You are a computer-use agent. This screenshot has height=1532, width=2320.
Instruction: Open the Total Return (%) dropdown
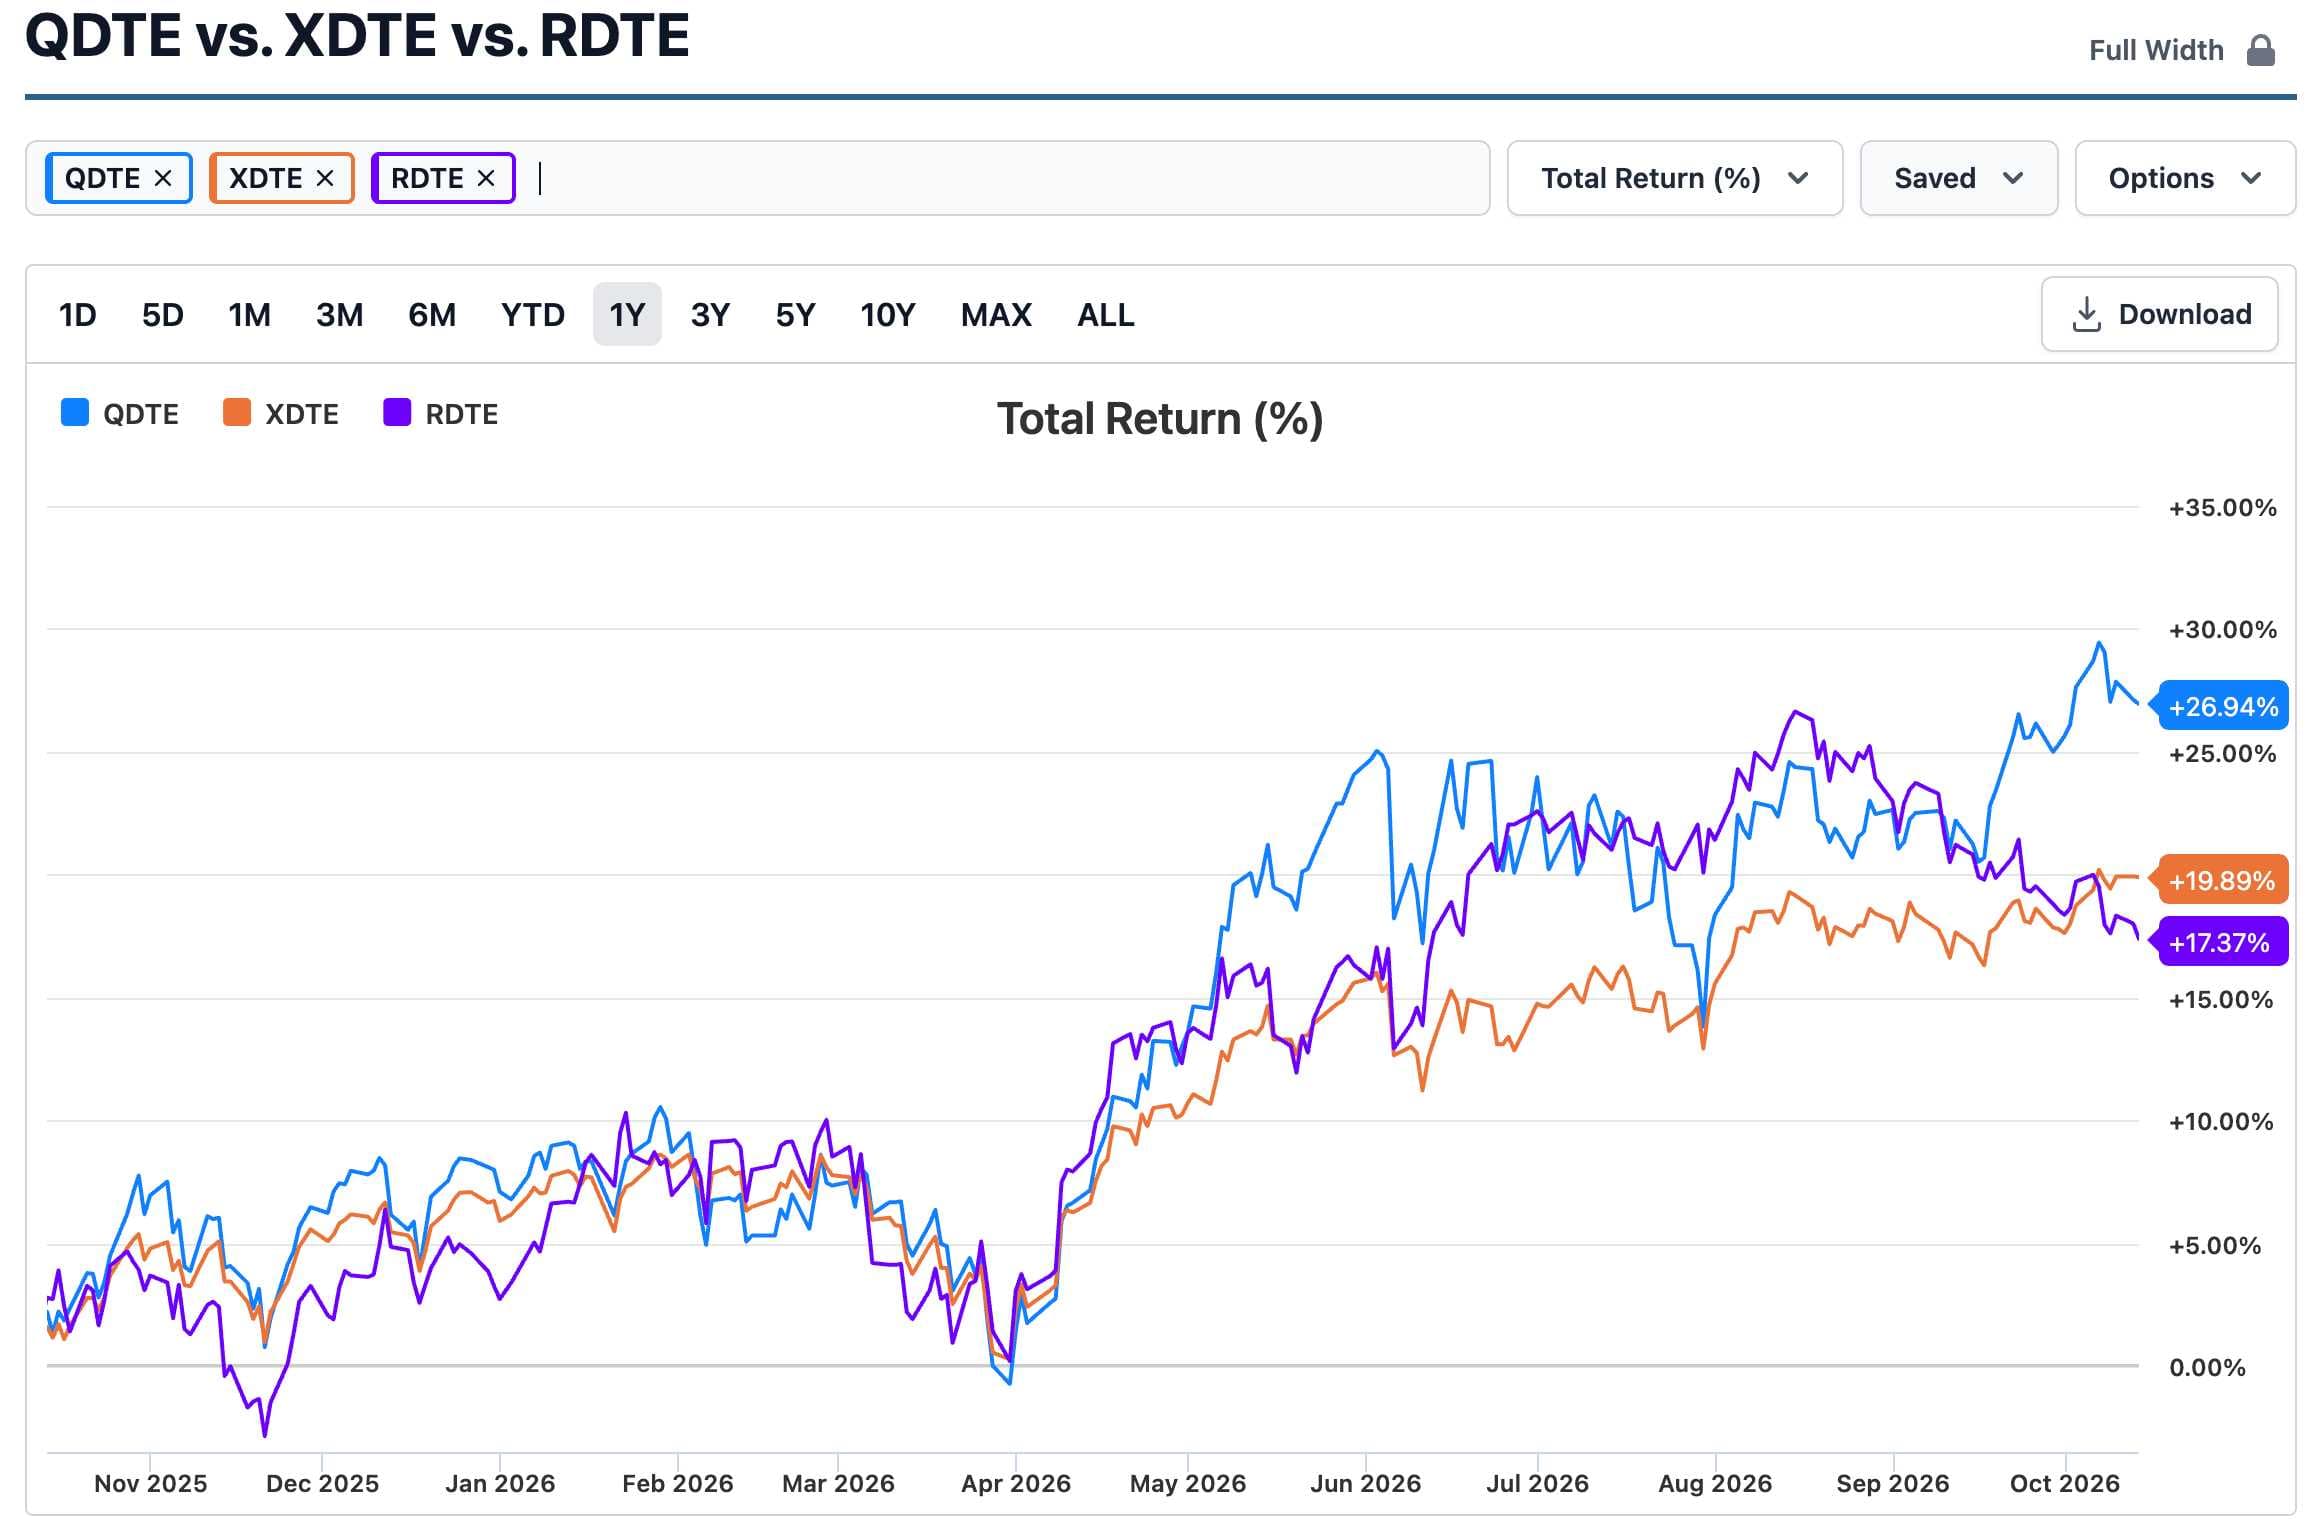pyautogui.click(x=1674, y=178)
